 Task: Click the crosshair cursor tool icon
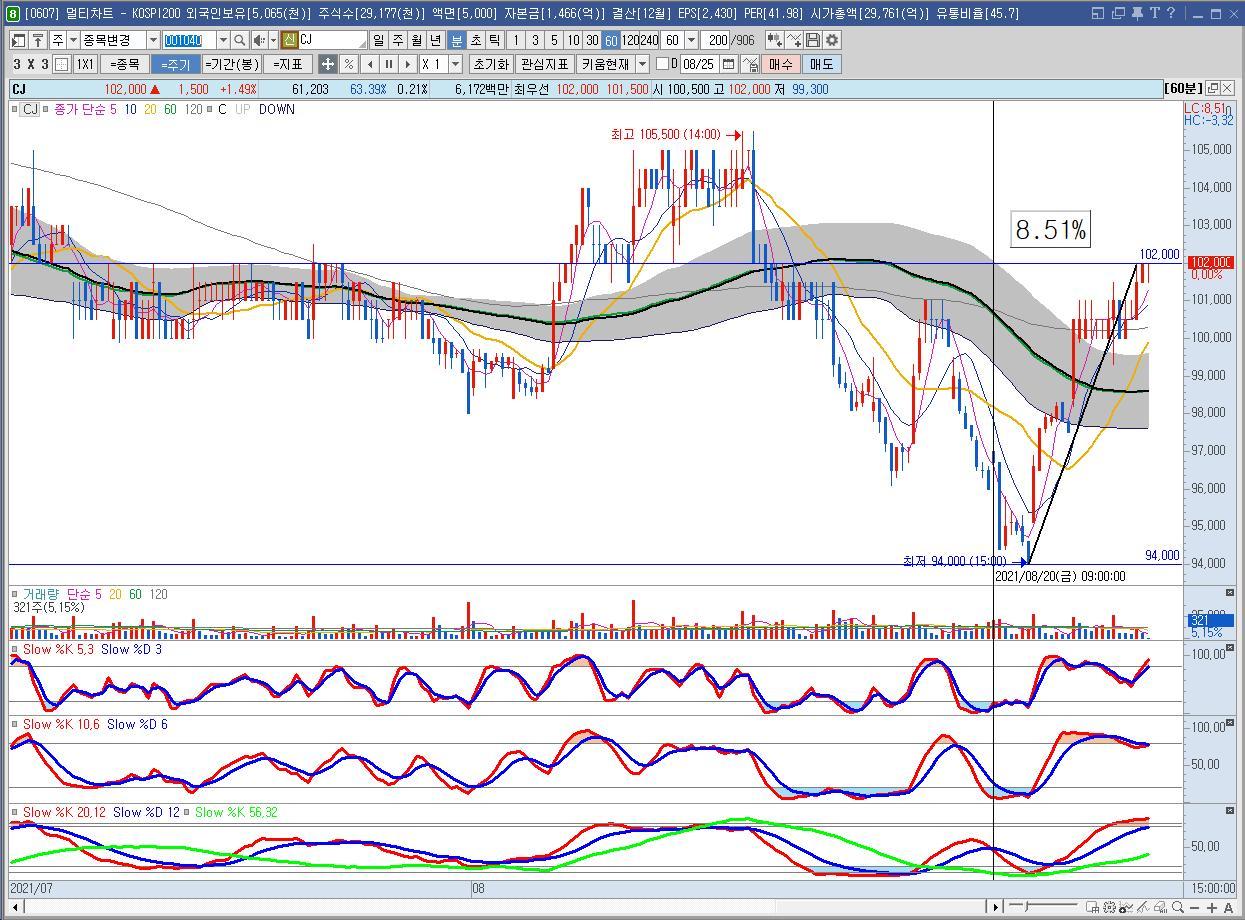[x=328, y=64]
